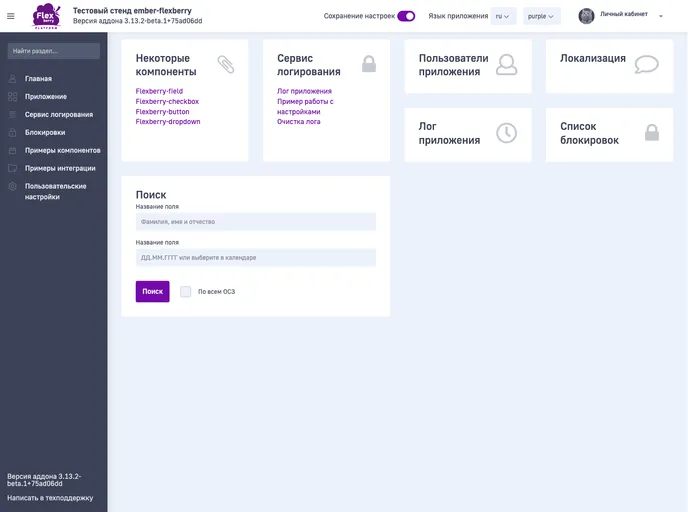Open the purple theme dropdown
This screenshot has height=512, width=688.
tap(541, 16)
